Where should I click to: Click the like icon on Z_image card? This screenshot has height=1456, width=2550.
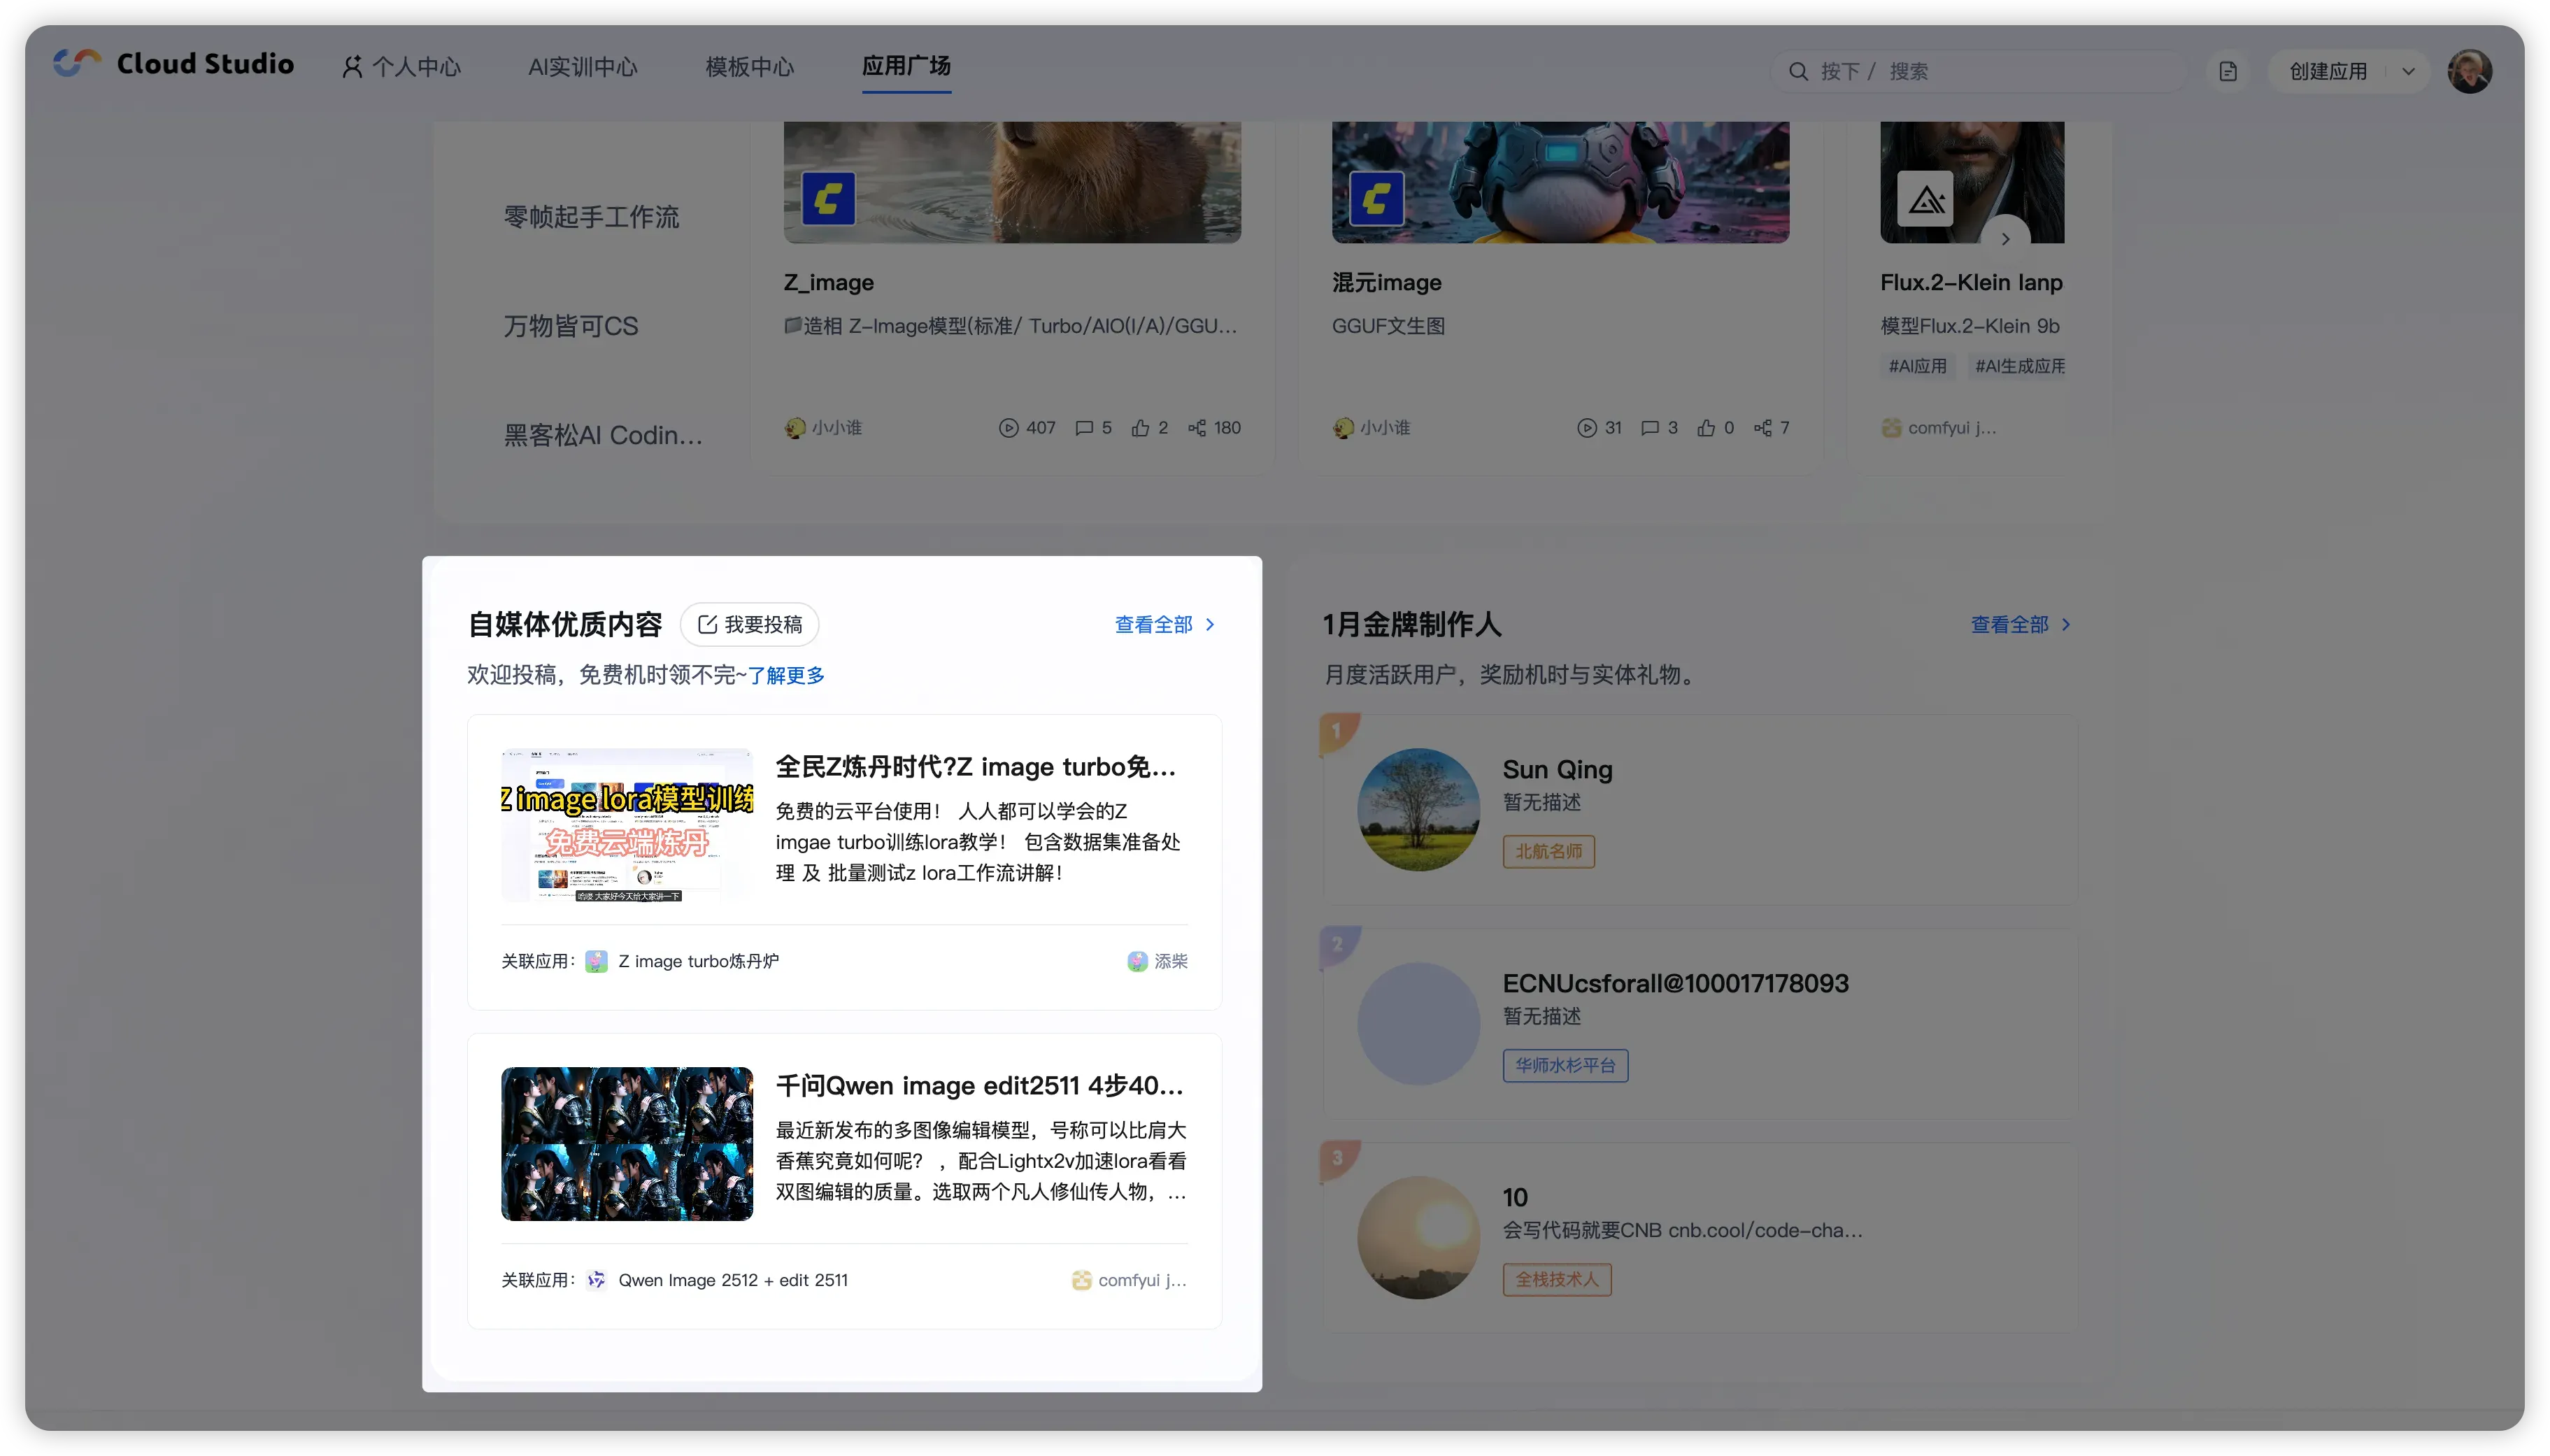1140,428
